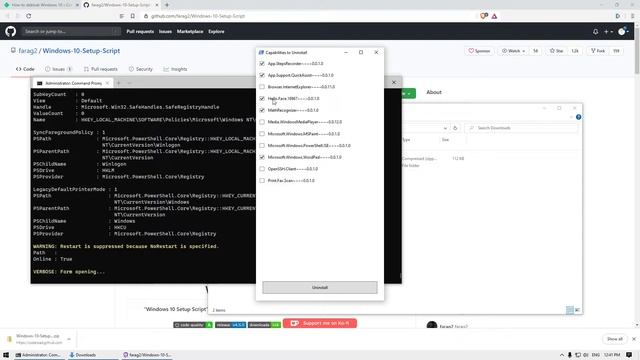Click the Brave Rewards triangle icon
Viewport: 640px width, 360px height.
[494, 16]
